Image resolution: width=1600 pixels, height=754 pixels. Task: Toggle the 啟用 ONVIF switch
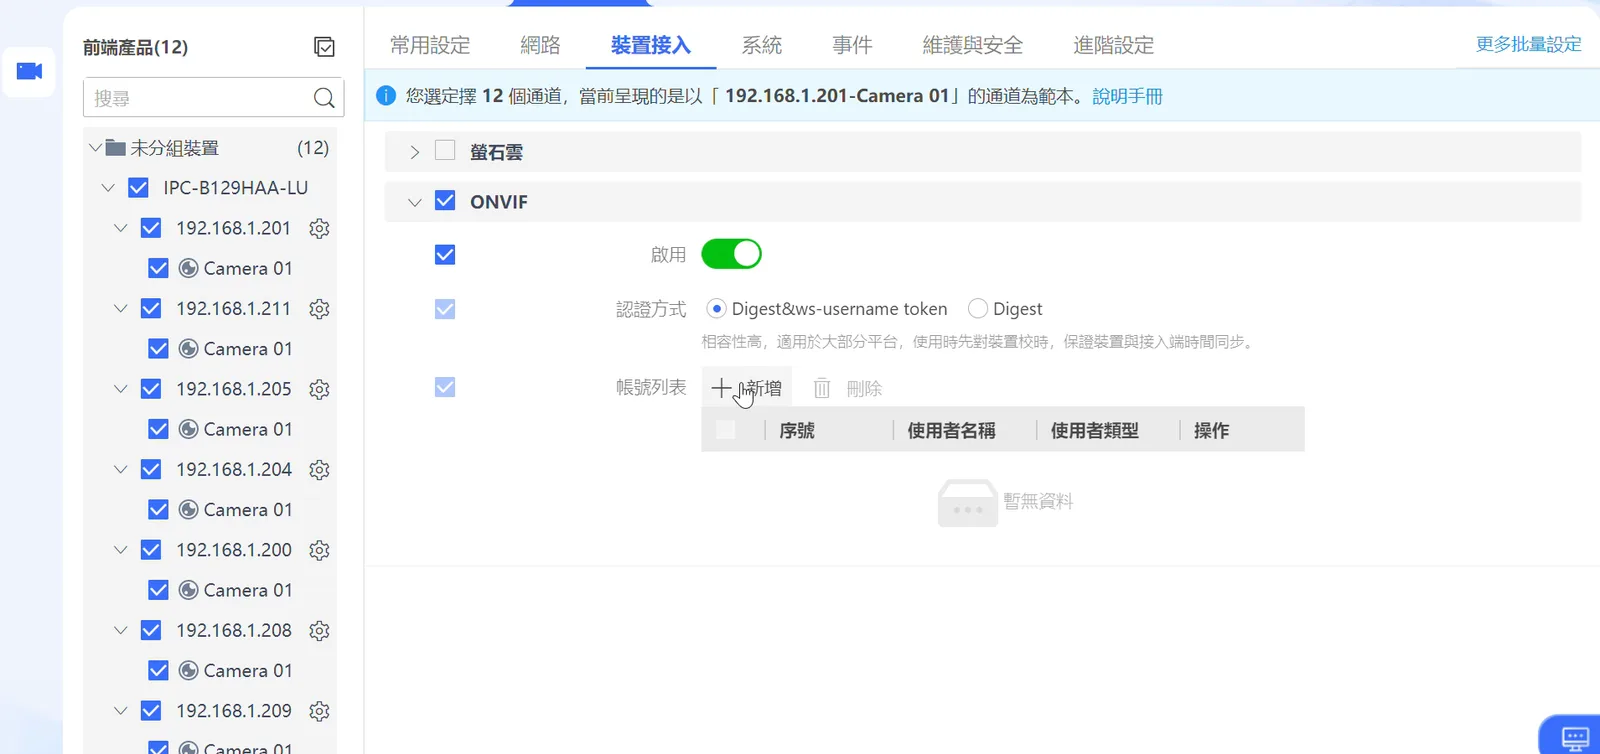click(731, 254)
